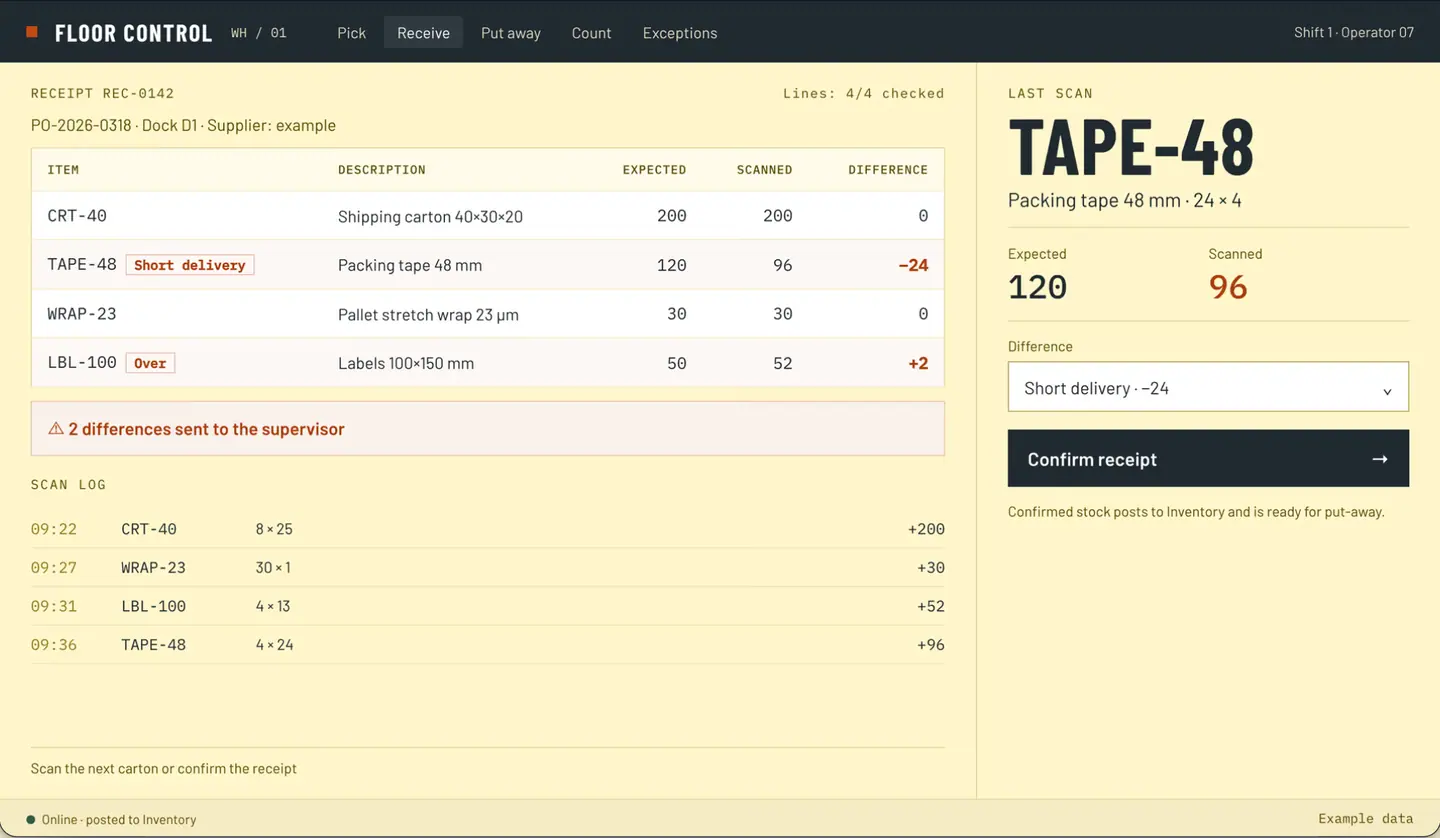This screenshot has height=838, width=1440.
Task: Click the 2 differences sent to supervisor banner
Action: coord(488,429)
